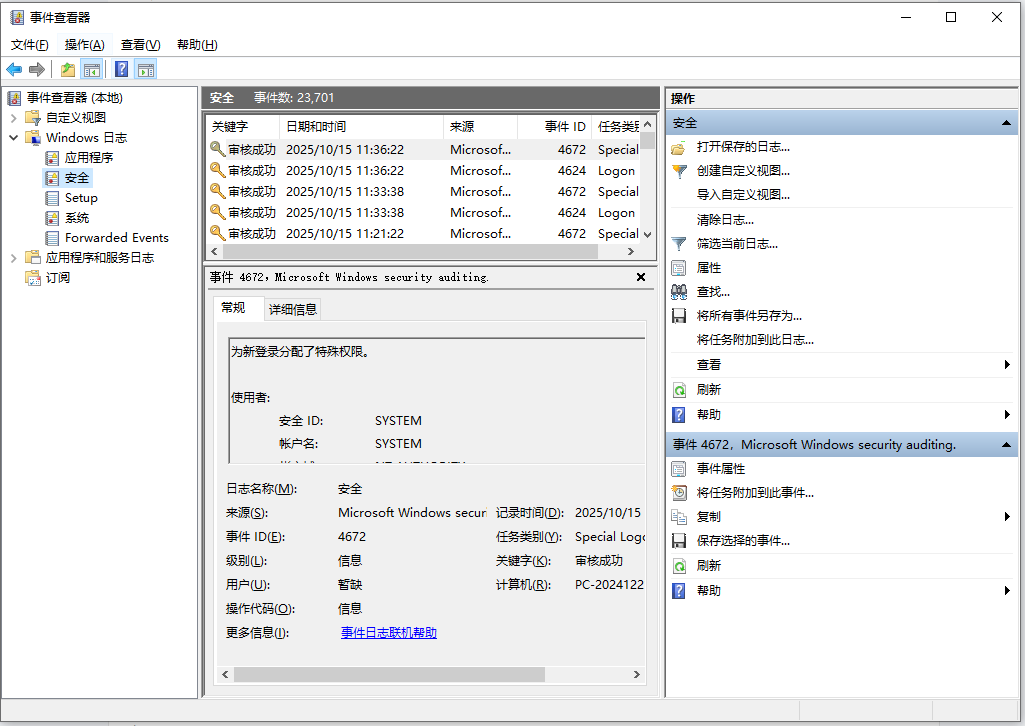This screenshot has height=726, width=1025.
Task: Close the event preview pane with X
Action: (x=641, y=277)
